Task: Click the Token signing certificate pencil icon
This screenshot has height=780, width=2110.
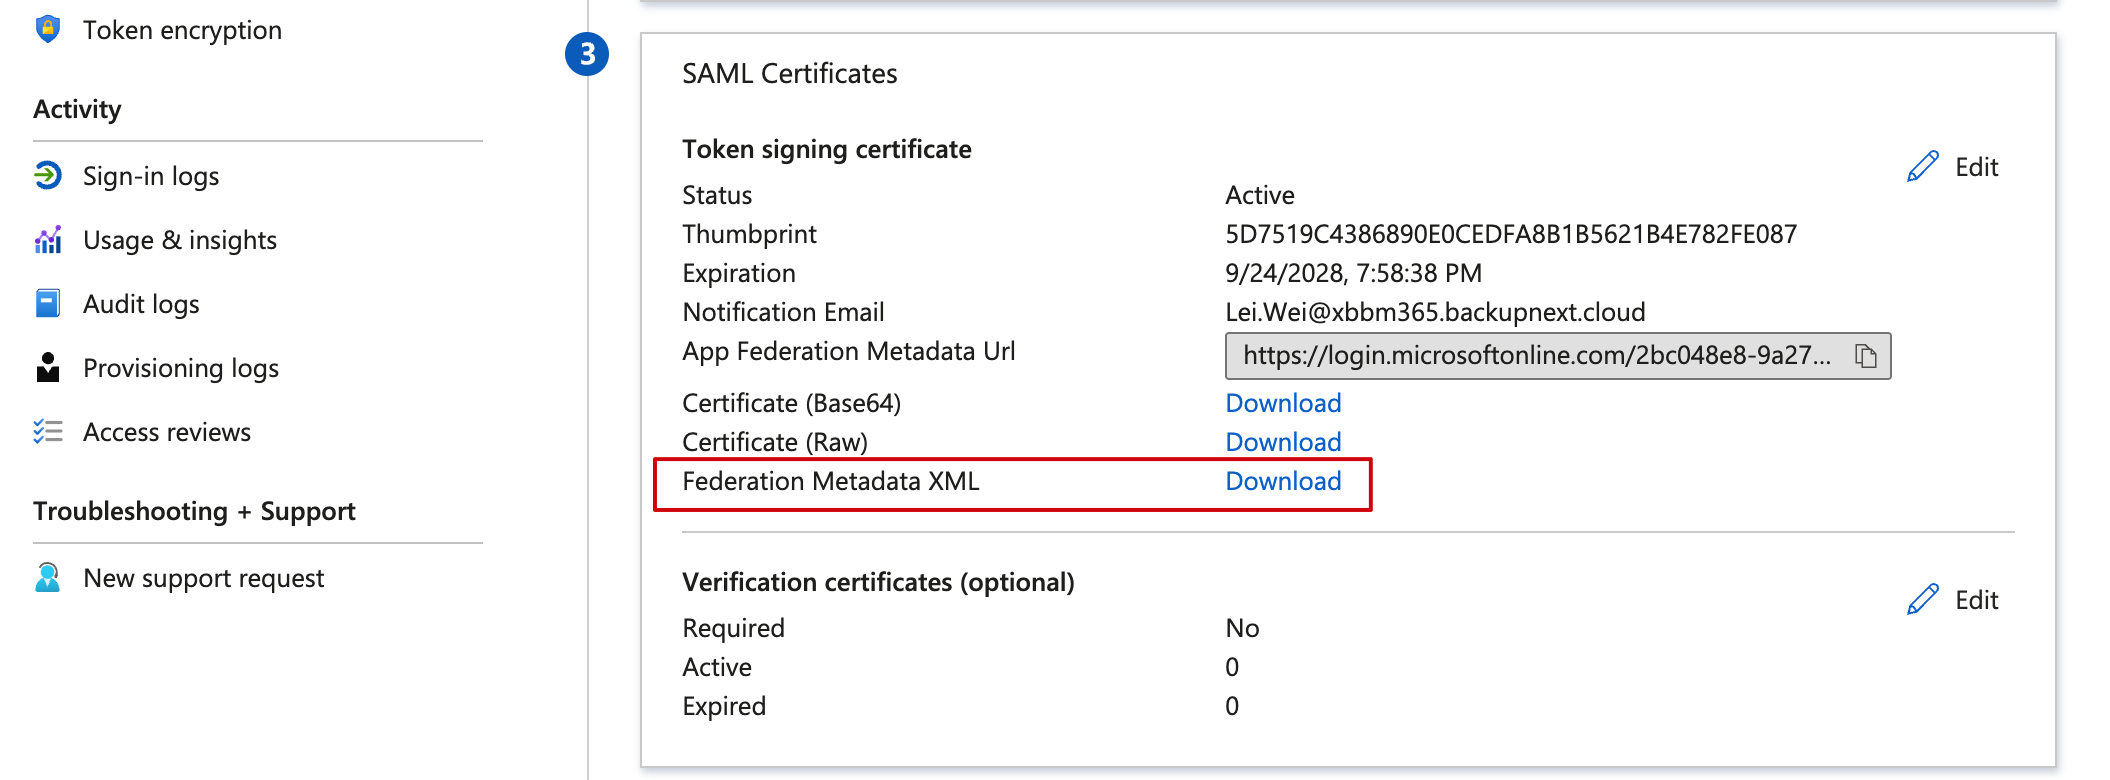Action: tap(1922, 167)
